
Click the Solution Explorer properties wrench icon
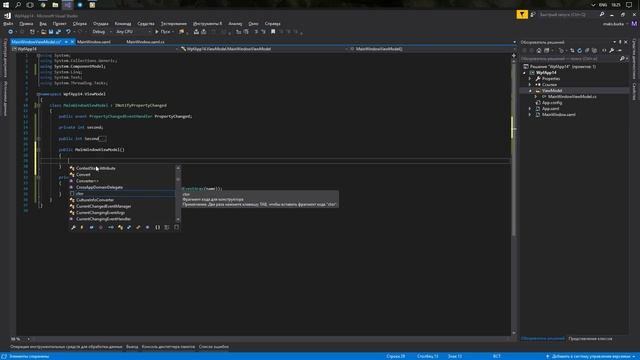pyautogui.click(x=611, y=51)
